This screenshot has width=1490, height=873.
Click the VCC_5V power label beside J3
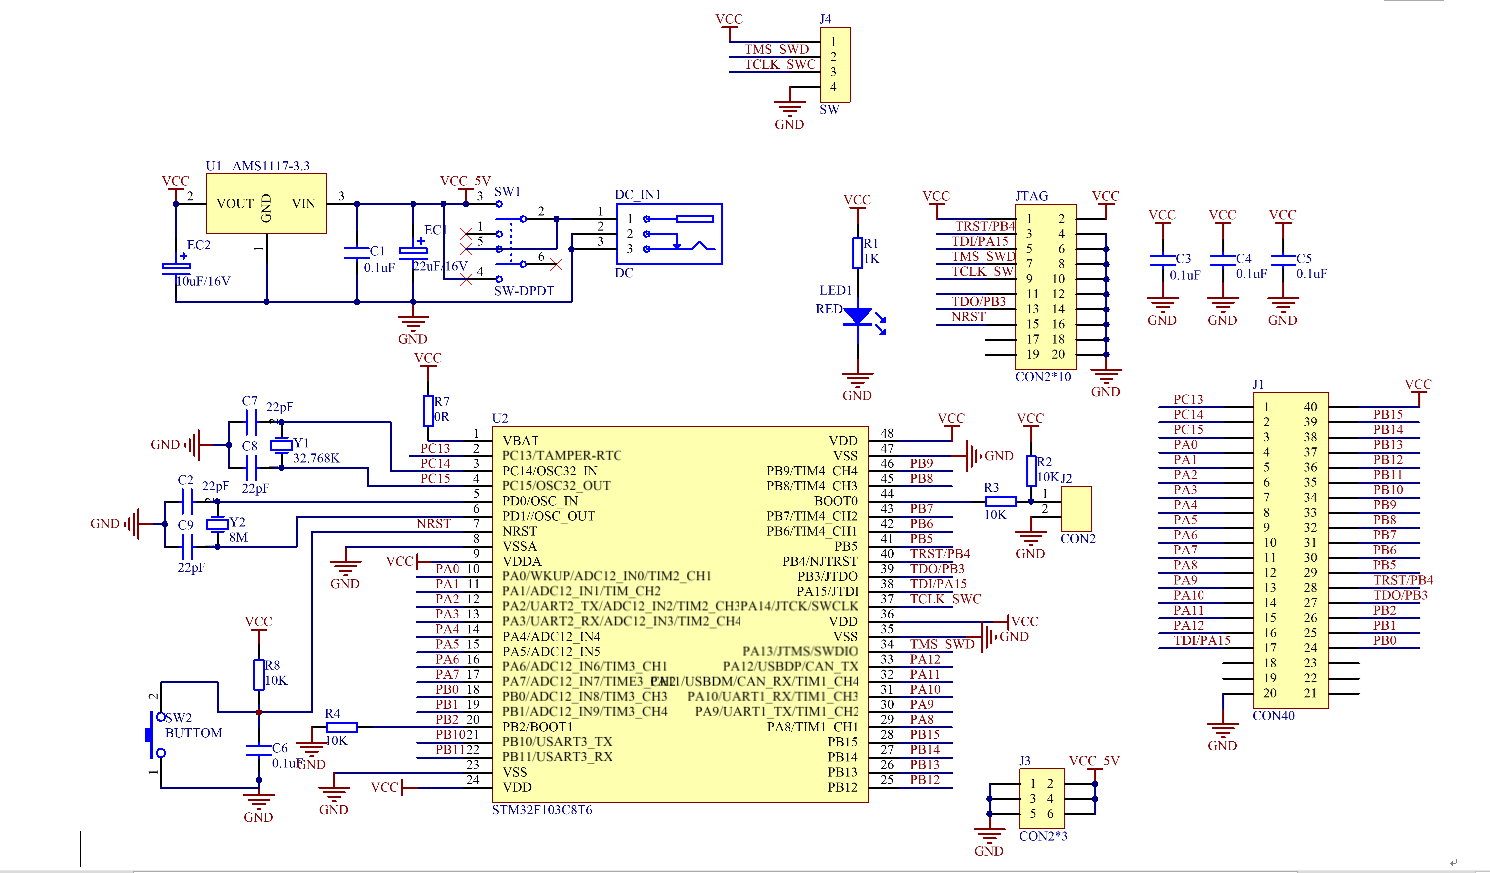[1094, 761]
